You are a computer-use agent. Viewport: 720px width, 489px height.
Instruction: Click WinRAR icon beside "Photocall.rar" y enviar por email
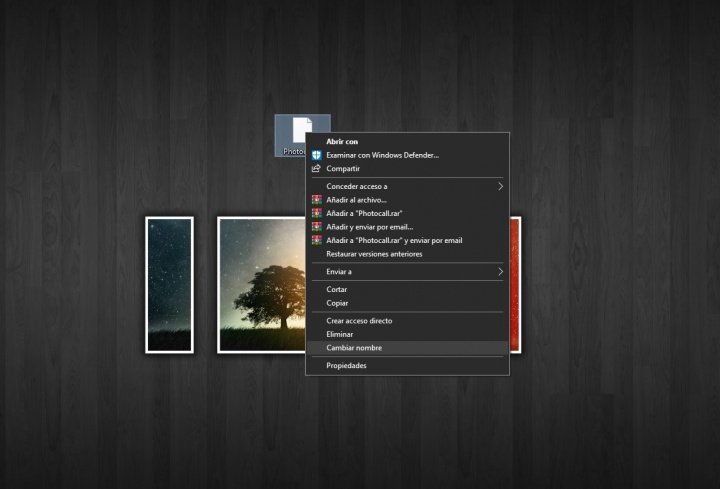pyautogui.click(x=316, y=240)
